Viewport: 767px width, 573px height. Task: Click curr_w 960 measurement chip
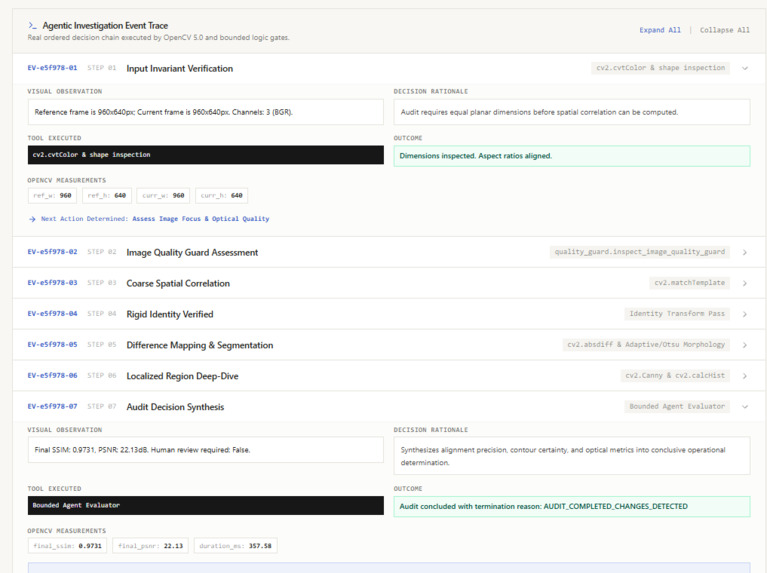[163, 196]
